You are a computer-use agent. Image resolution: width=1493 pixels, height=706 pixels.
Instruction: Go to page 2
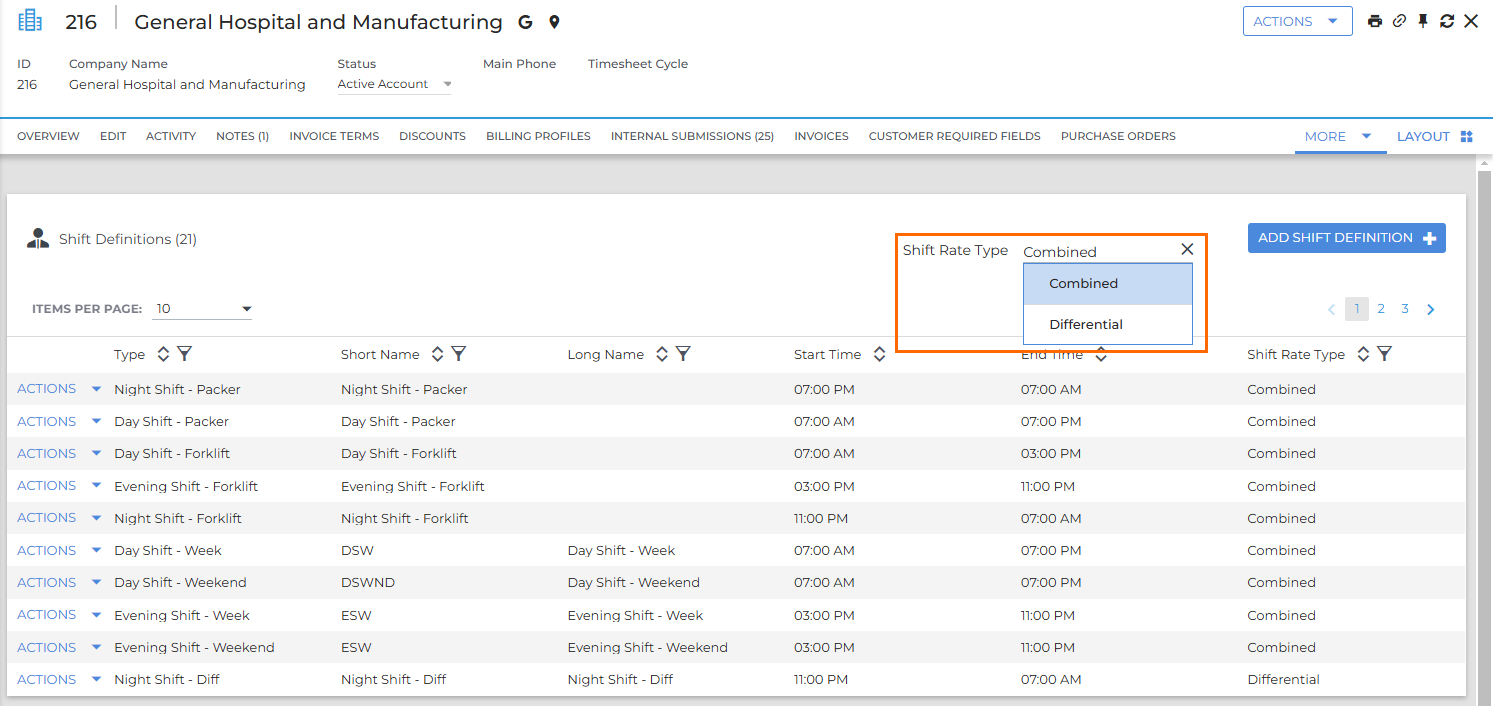point(1381,309)
